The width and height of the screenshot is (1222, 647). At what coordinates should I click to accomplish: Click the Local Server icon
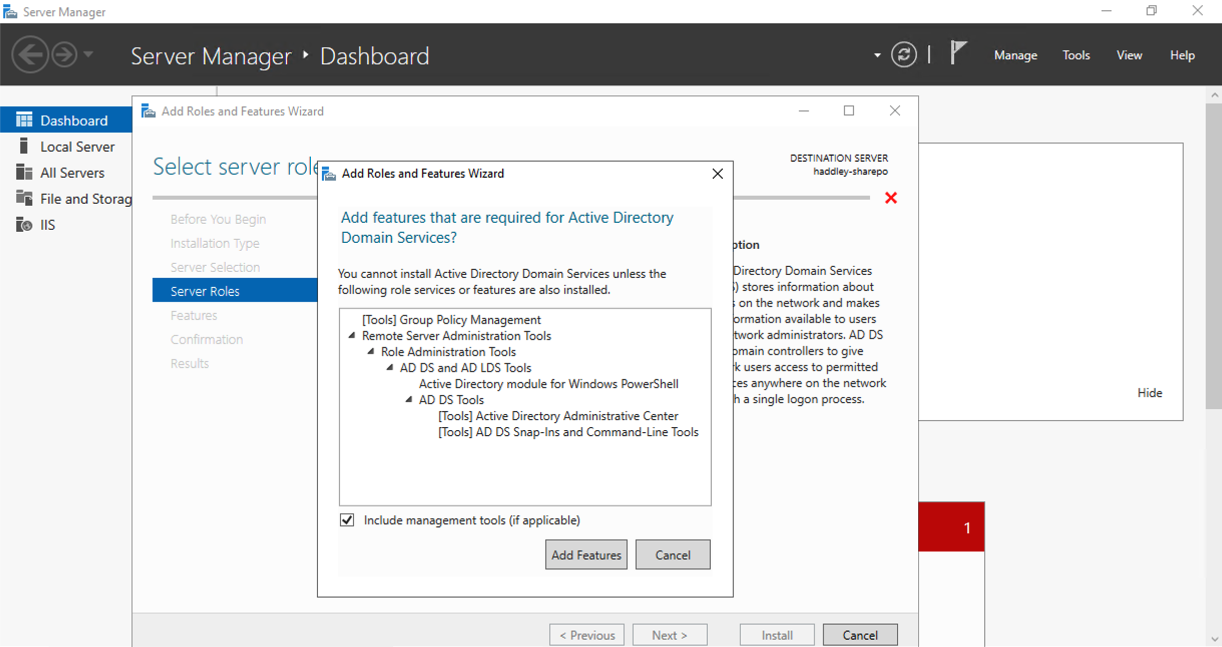click(x=24, y=146)
